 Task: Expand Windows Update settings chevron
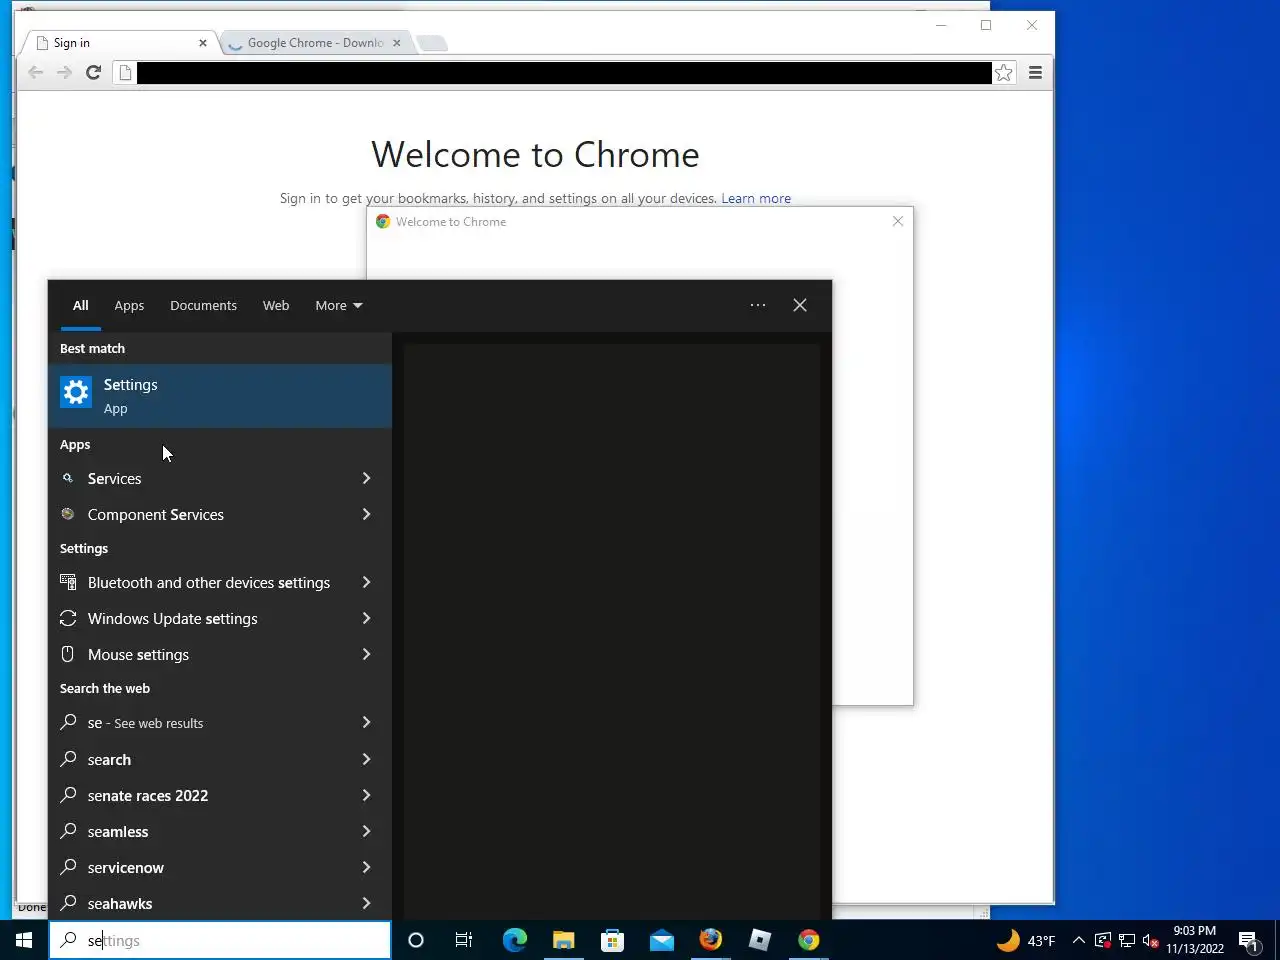click(367, 618)
